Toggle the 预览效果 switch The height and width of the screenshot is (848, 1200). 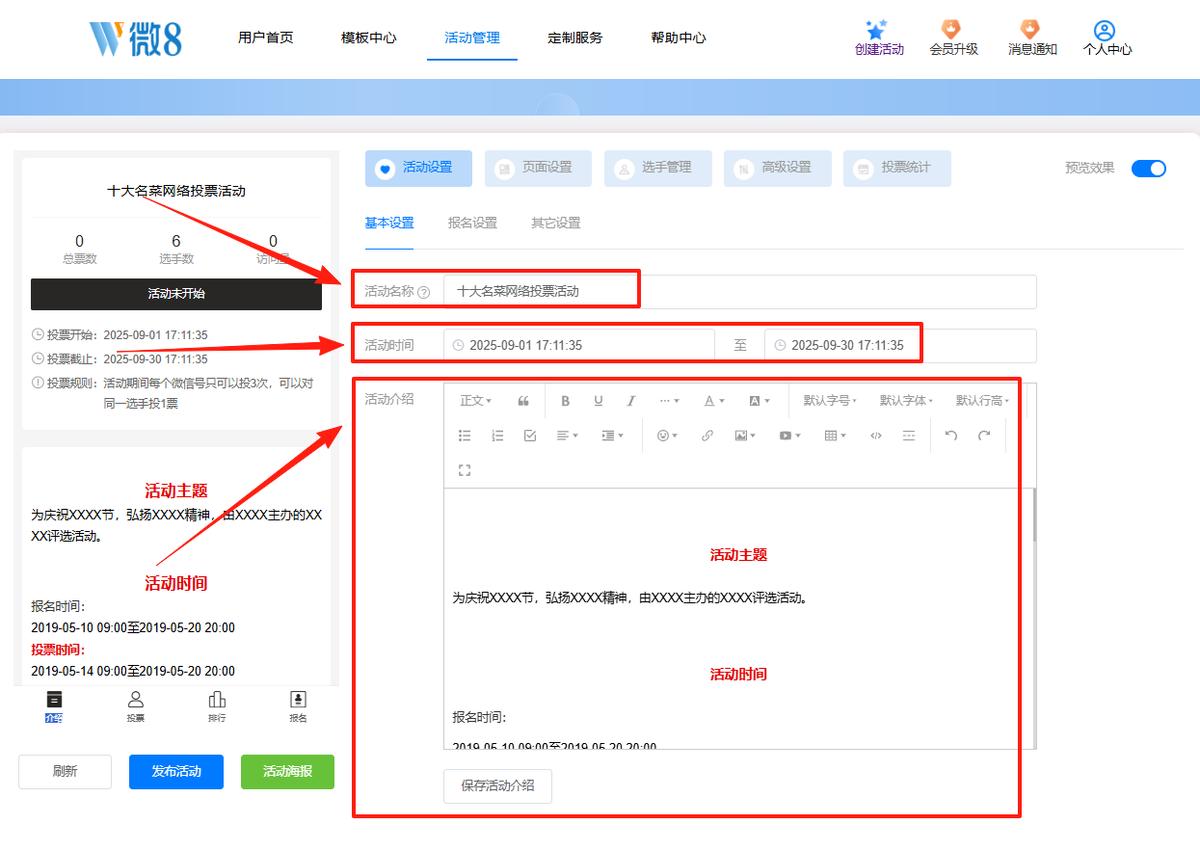[1149, 168]
